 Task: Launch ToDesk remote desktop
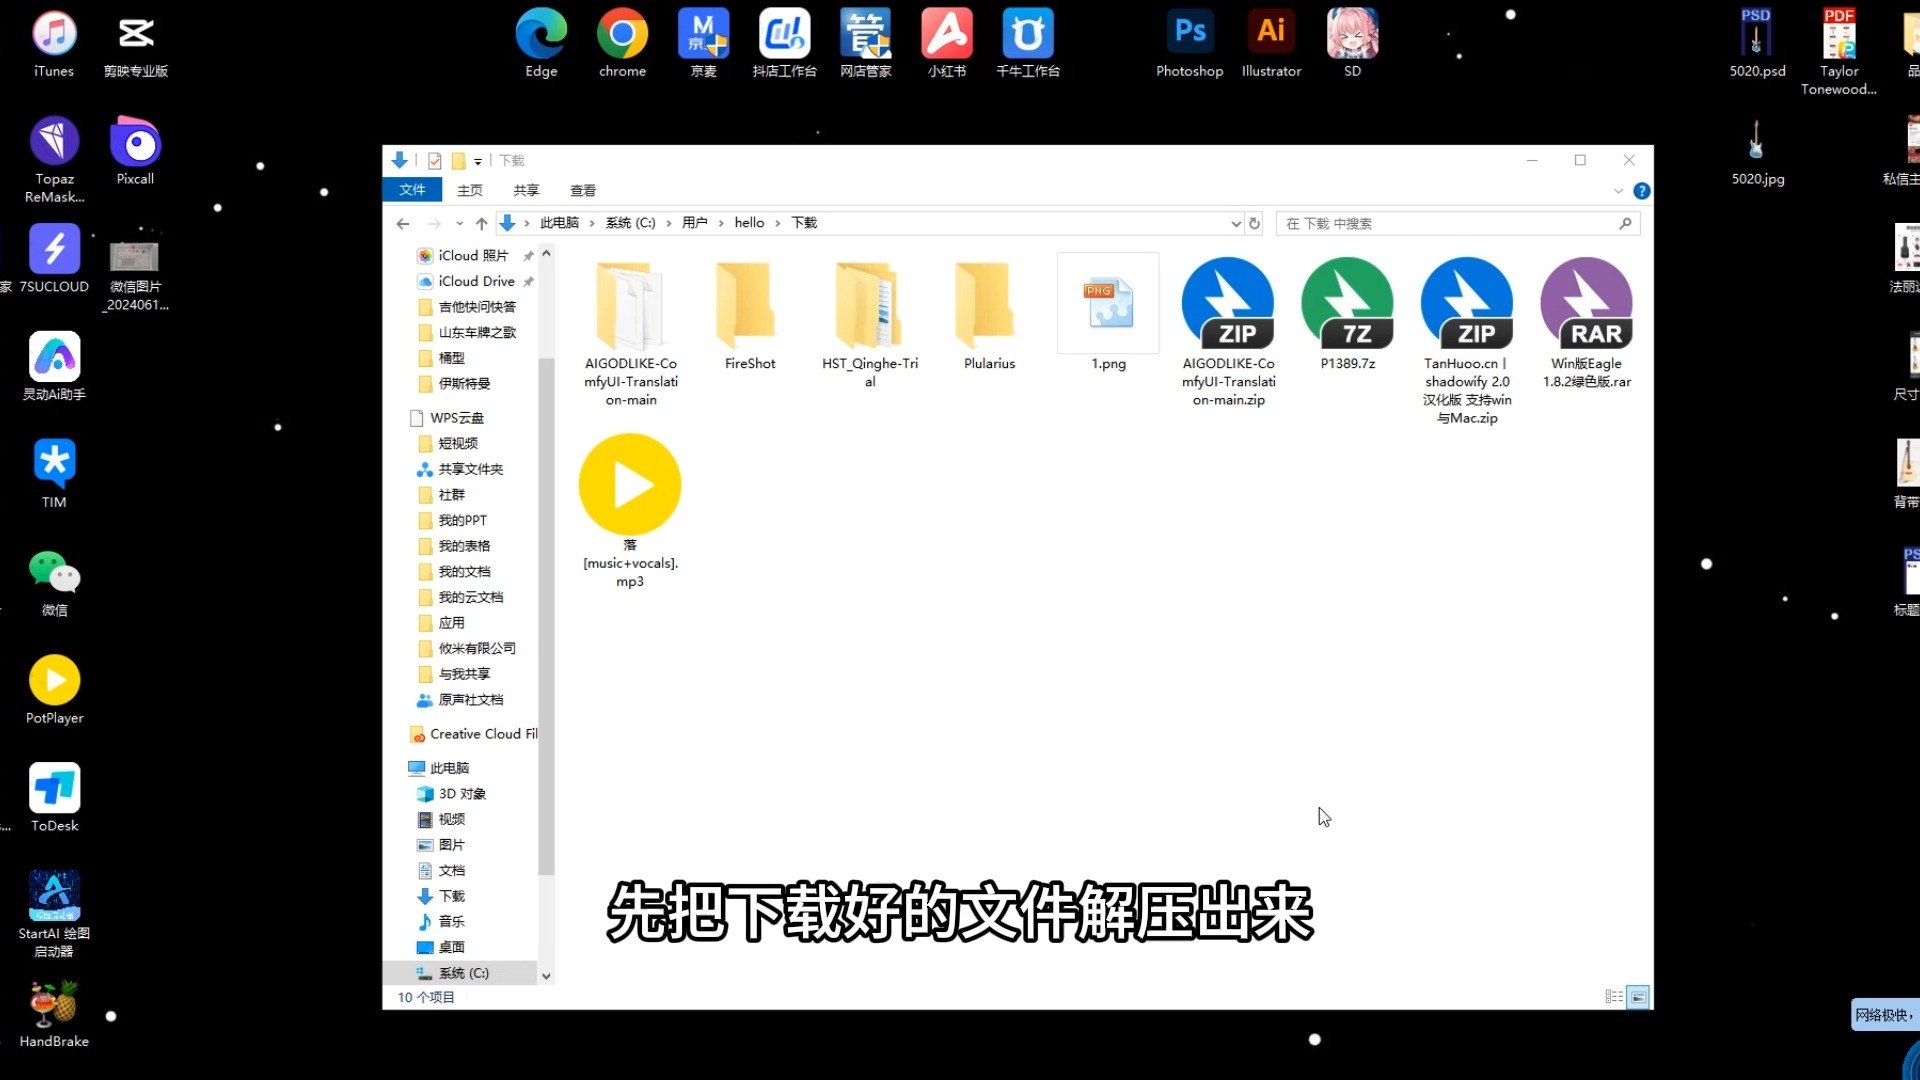[54, 790]
